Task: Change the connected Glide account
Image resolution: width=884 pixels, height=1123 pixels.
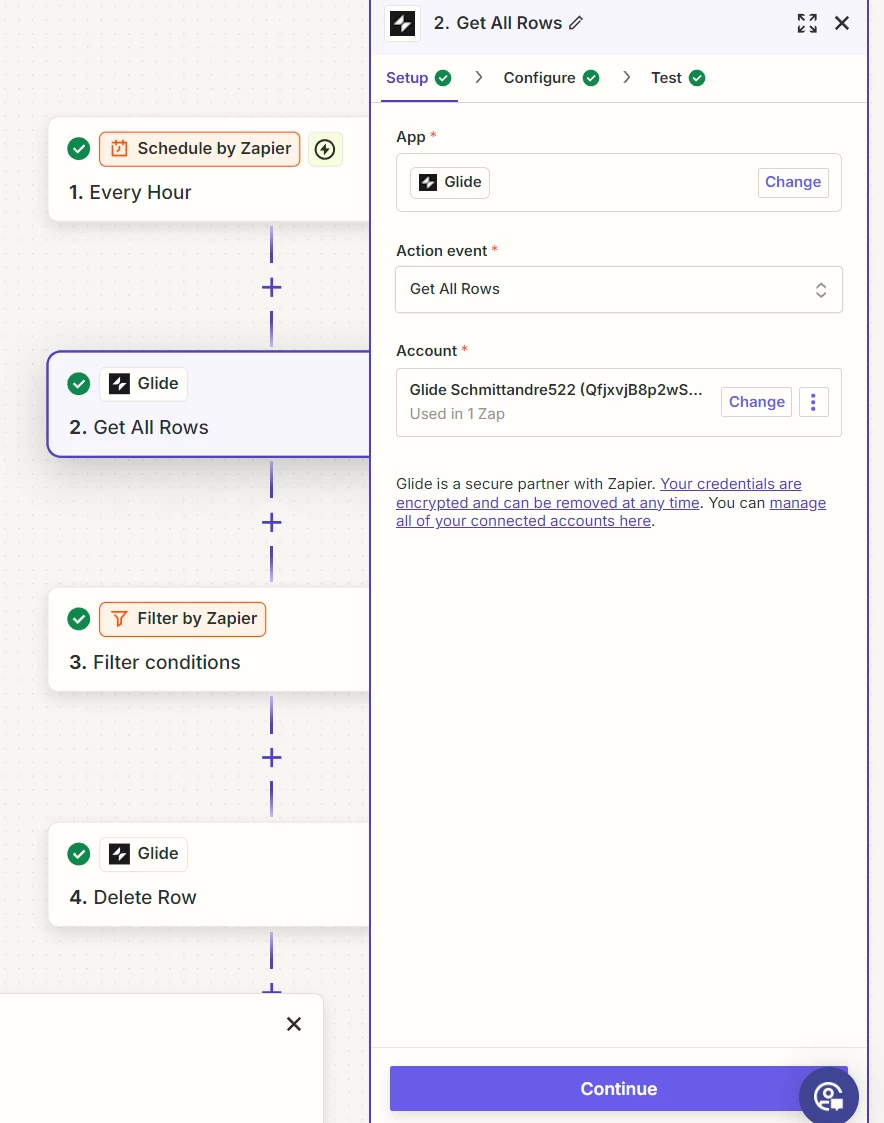Action: click(x=756, y=402)
